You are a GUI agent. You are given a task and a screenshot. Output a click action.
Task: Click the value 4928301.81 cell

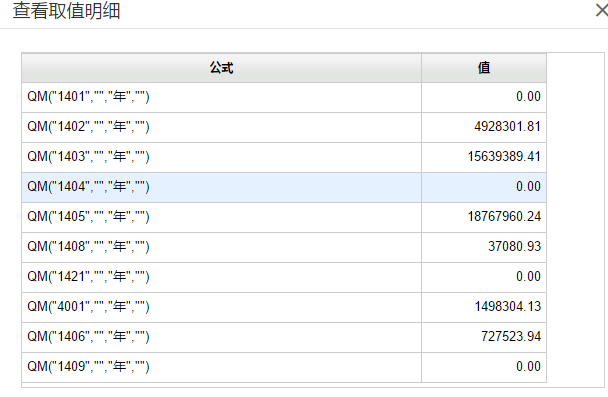484,127
